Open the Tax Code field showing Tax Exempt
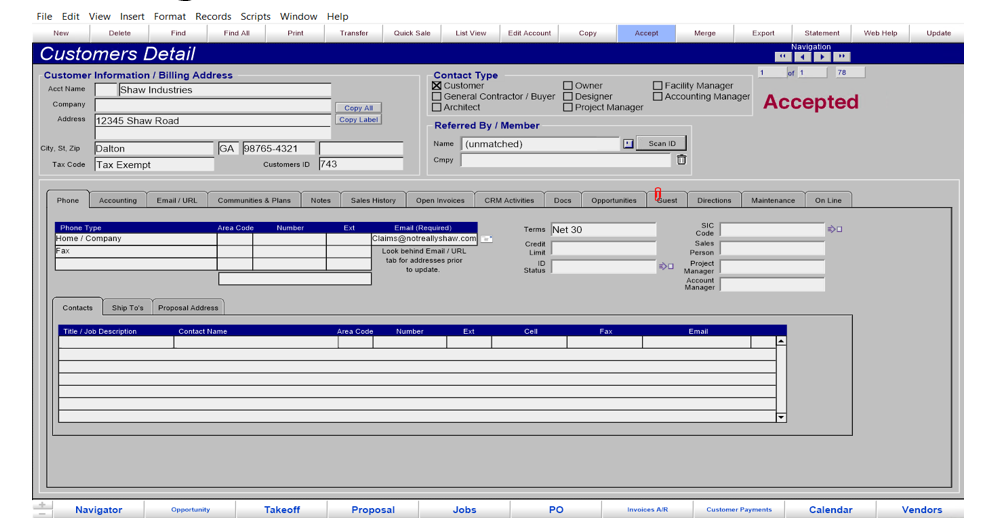Image resolution: width=998 pixels, height=530 pixels. click(154, 165)
